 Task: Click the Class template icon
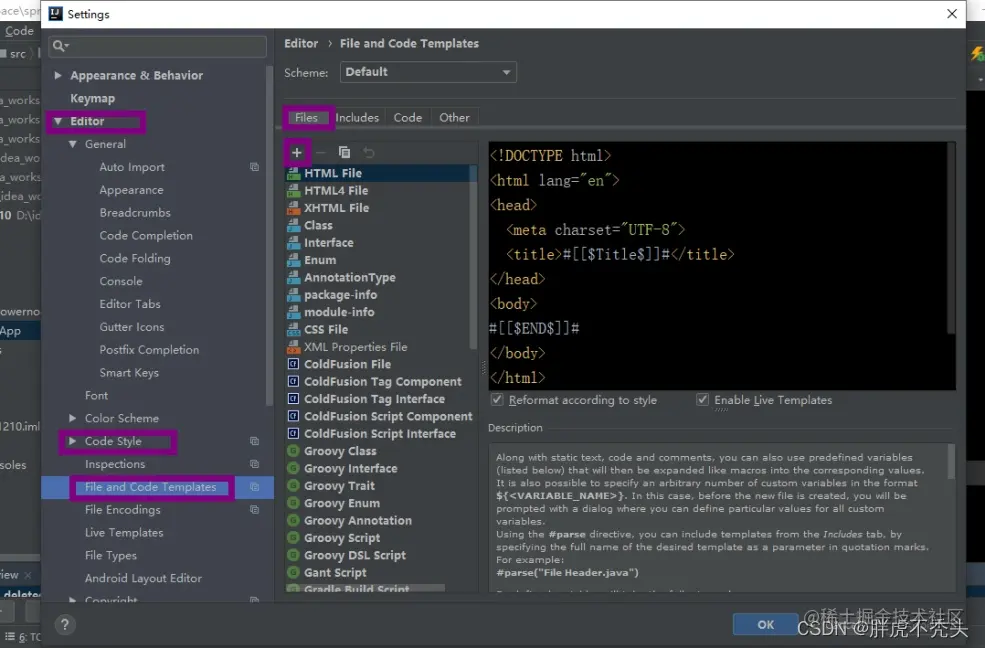[x=293, y=225]
